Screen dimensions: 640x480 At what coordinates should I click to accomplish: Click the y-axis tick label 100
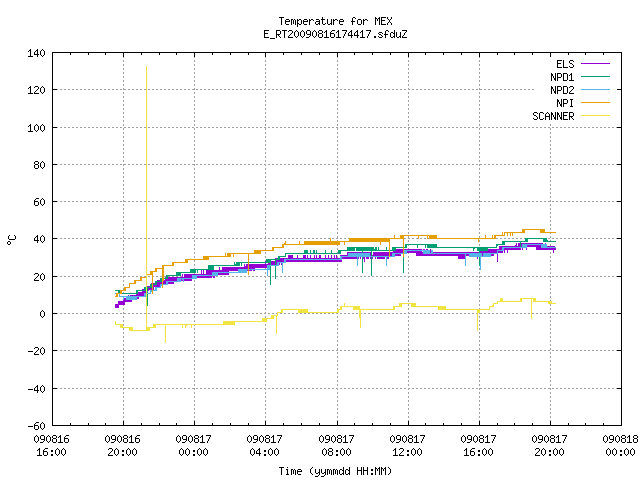36,128
